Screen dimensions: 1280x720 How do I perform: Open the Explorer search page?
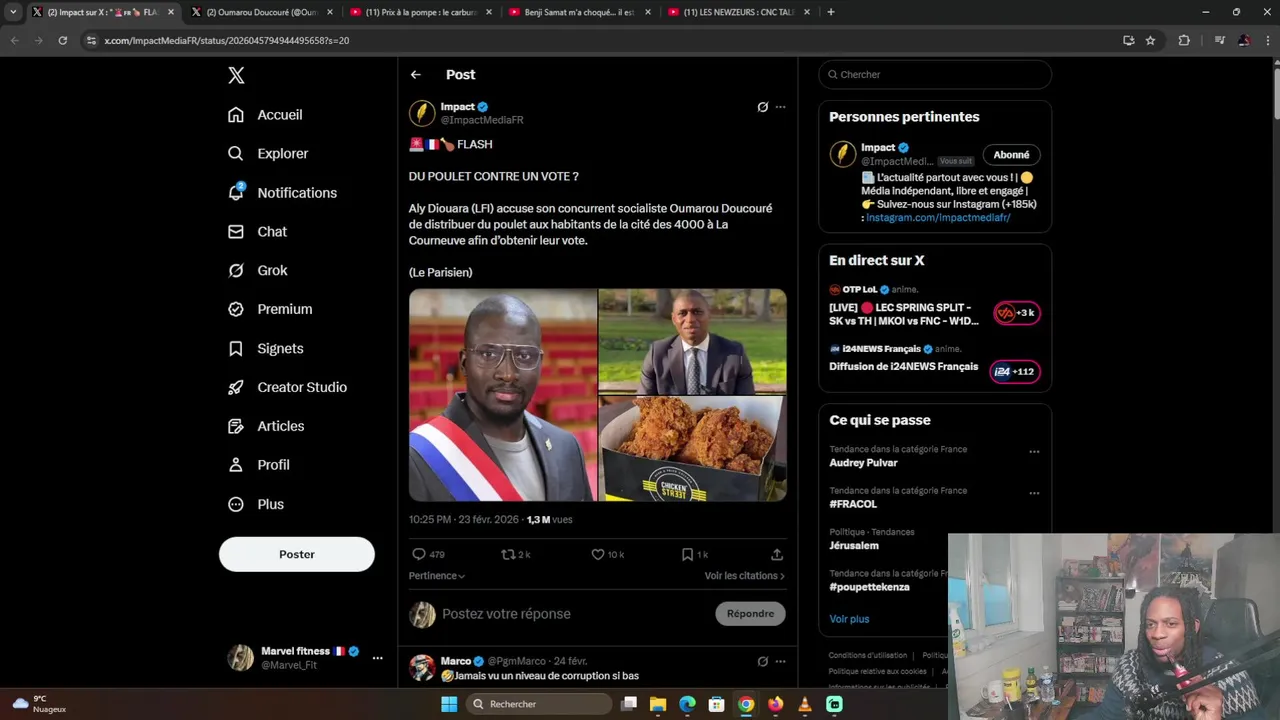click(268, 154)
